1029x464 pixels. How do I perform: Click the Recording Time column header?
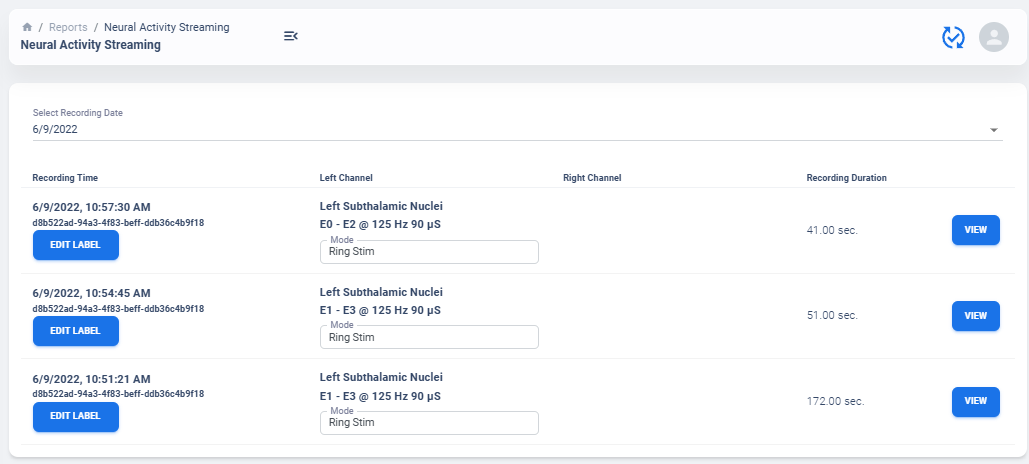(65, 178)
